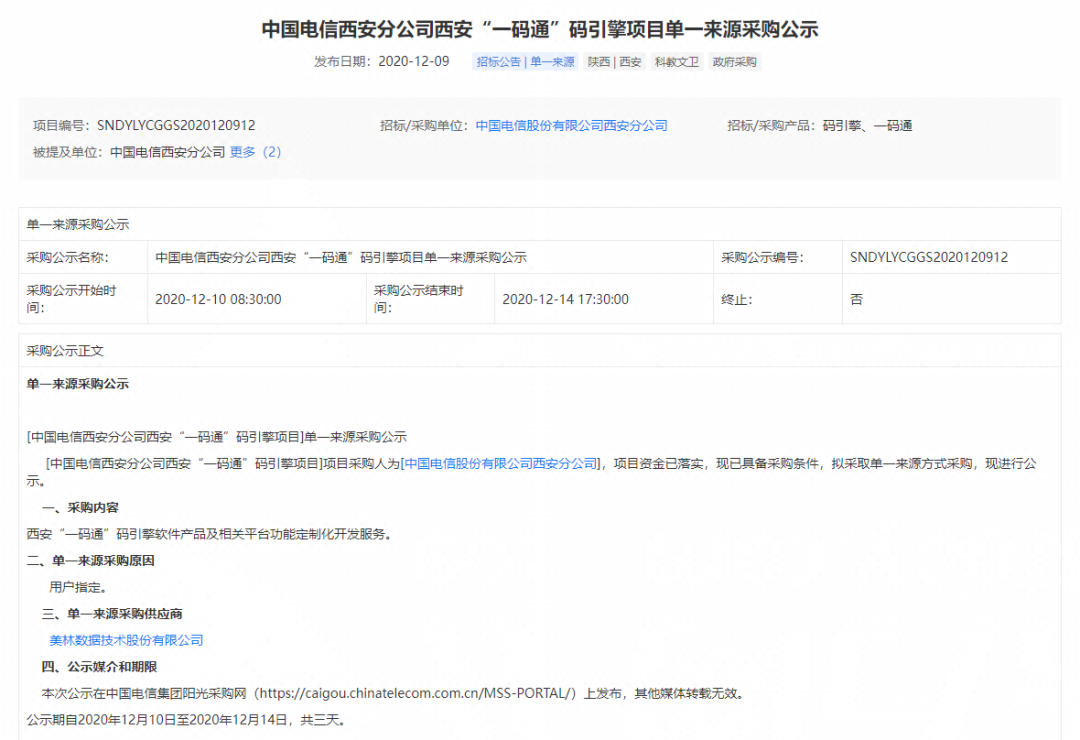This screenshot has width=1080, height=740.
Task: Click the 陕西 | 西安 region tag
Action: [614, 62]
